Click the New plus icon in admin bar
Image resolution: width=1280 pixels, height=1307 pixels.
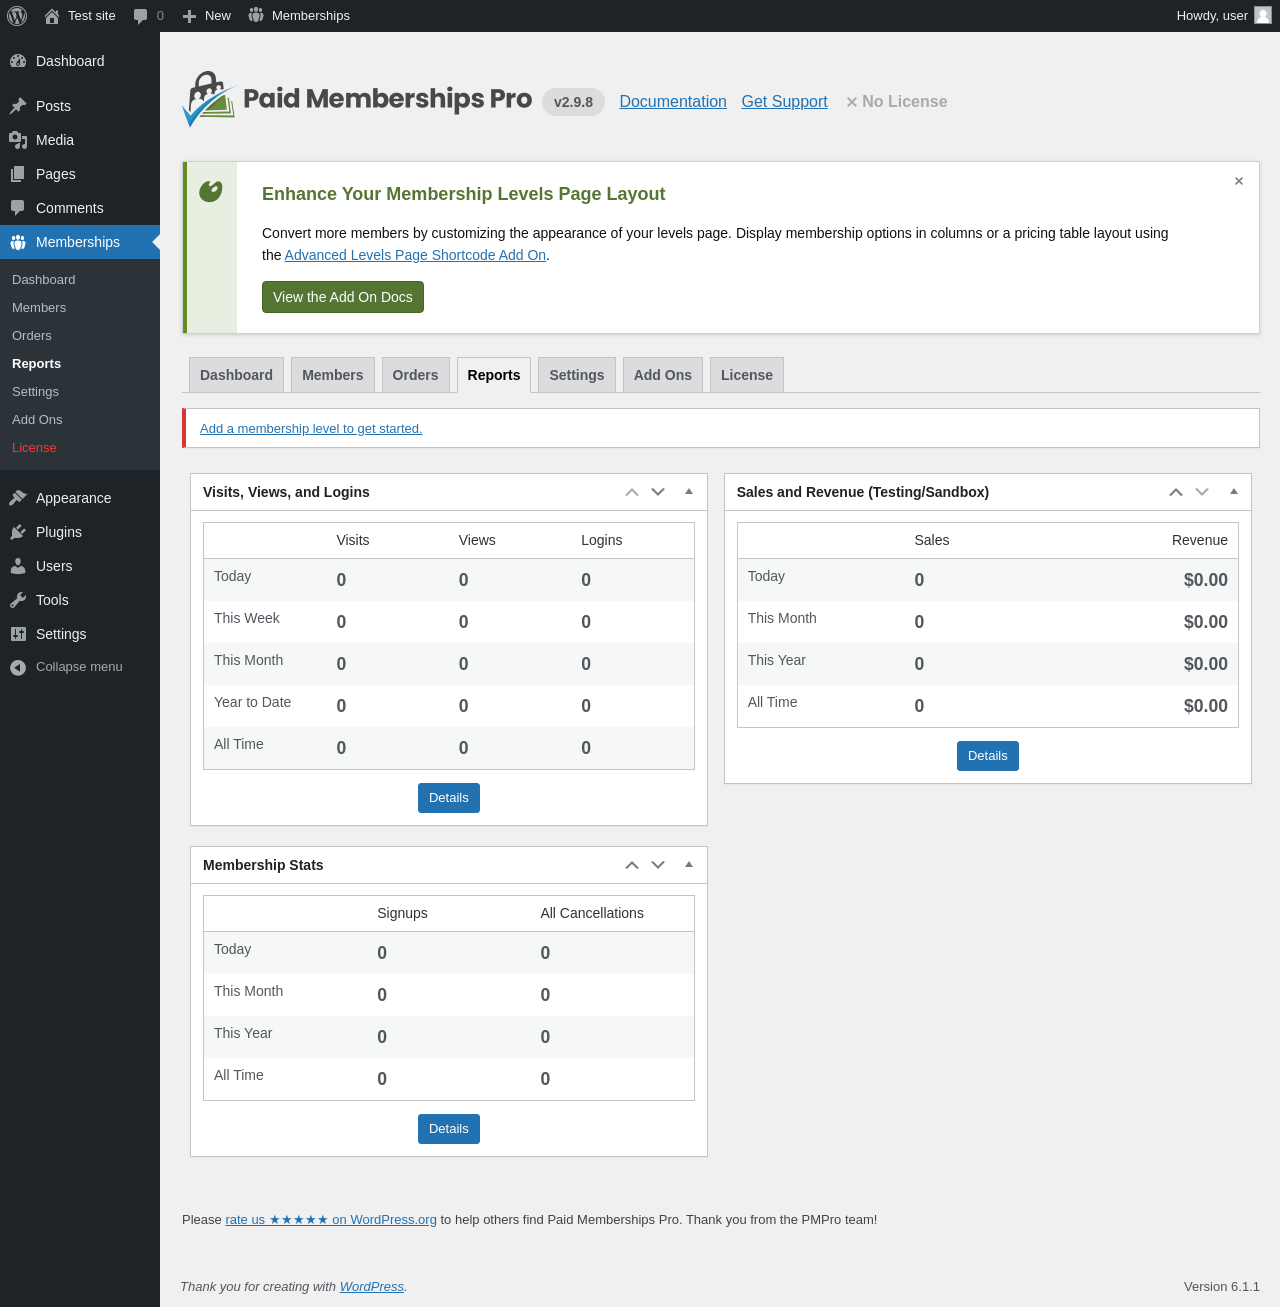(x=189, y=16)
